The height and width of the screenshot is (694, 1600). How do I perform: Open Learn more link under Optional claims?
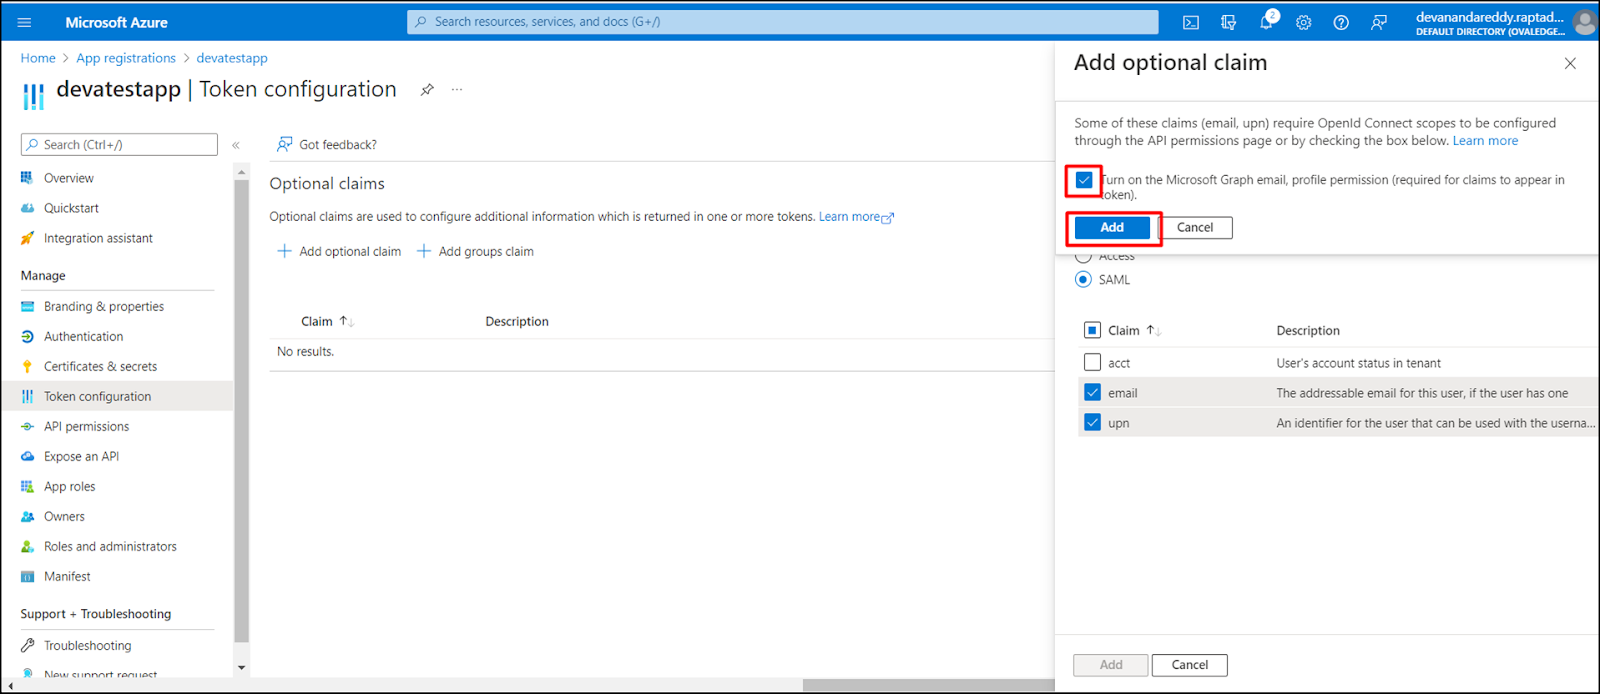click(856, 217)
